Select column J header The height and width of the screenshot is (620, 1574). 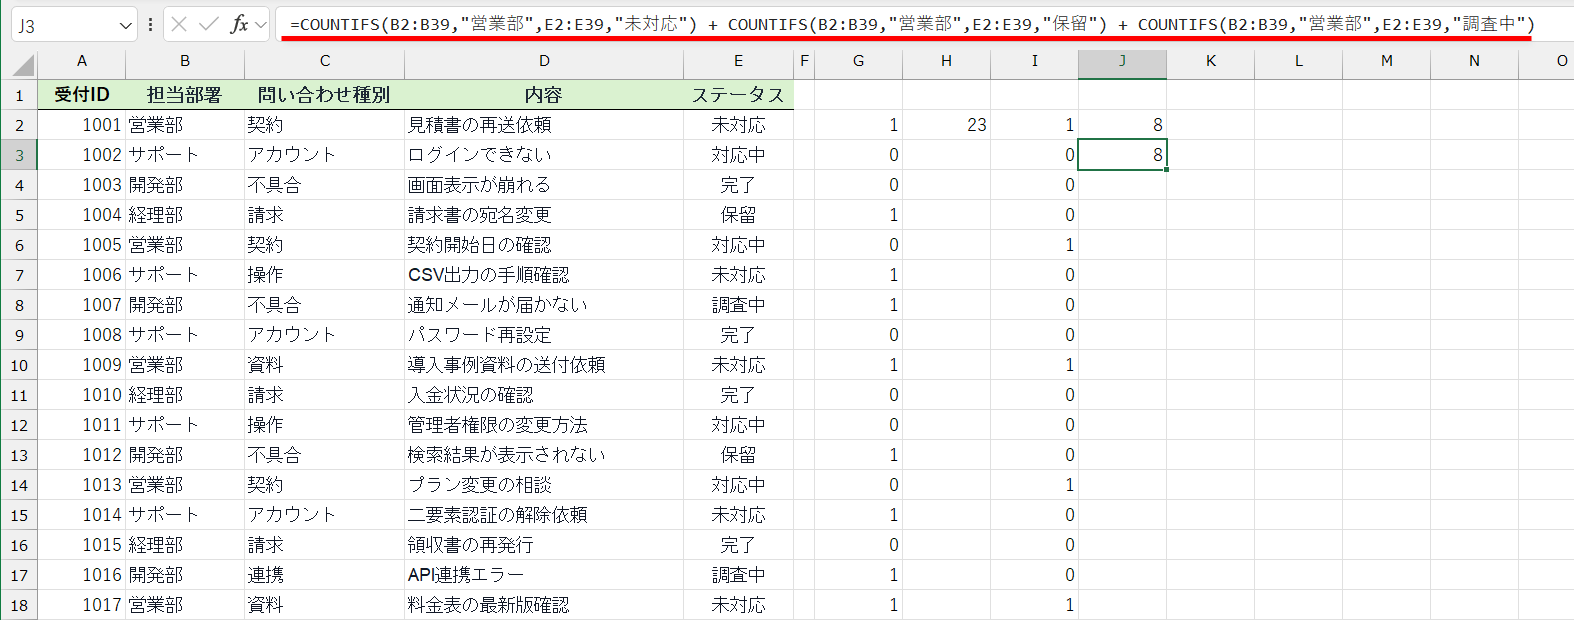pyautogui.click(x=1123, y=61)
